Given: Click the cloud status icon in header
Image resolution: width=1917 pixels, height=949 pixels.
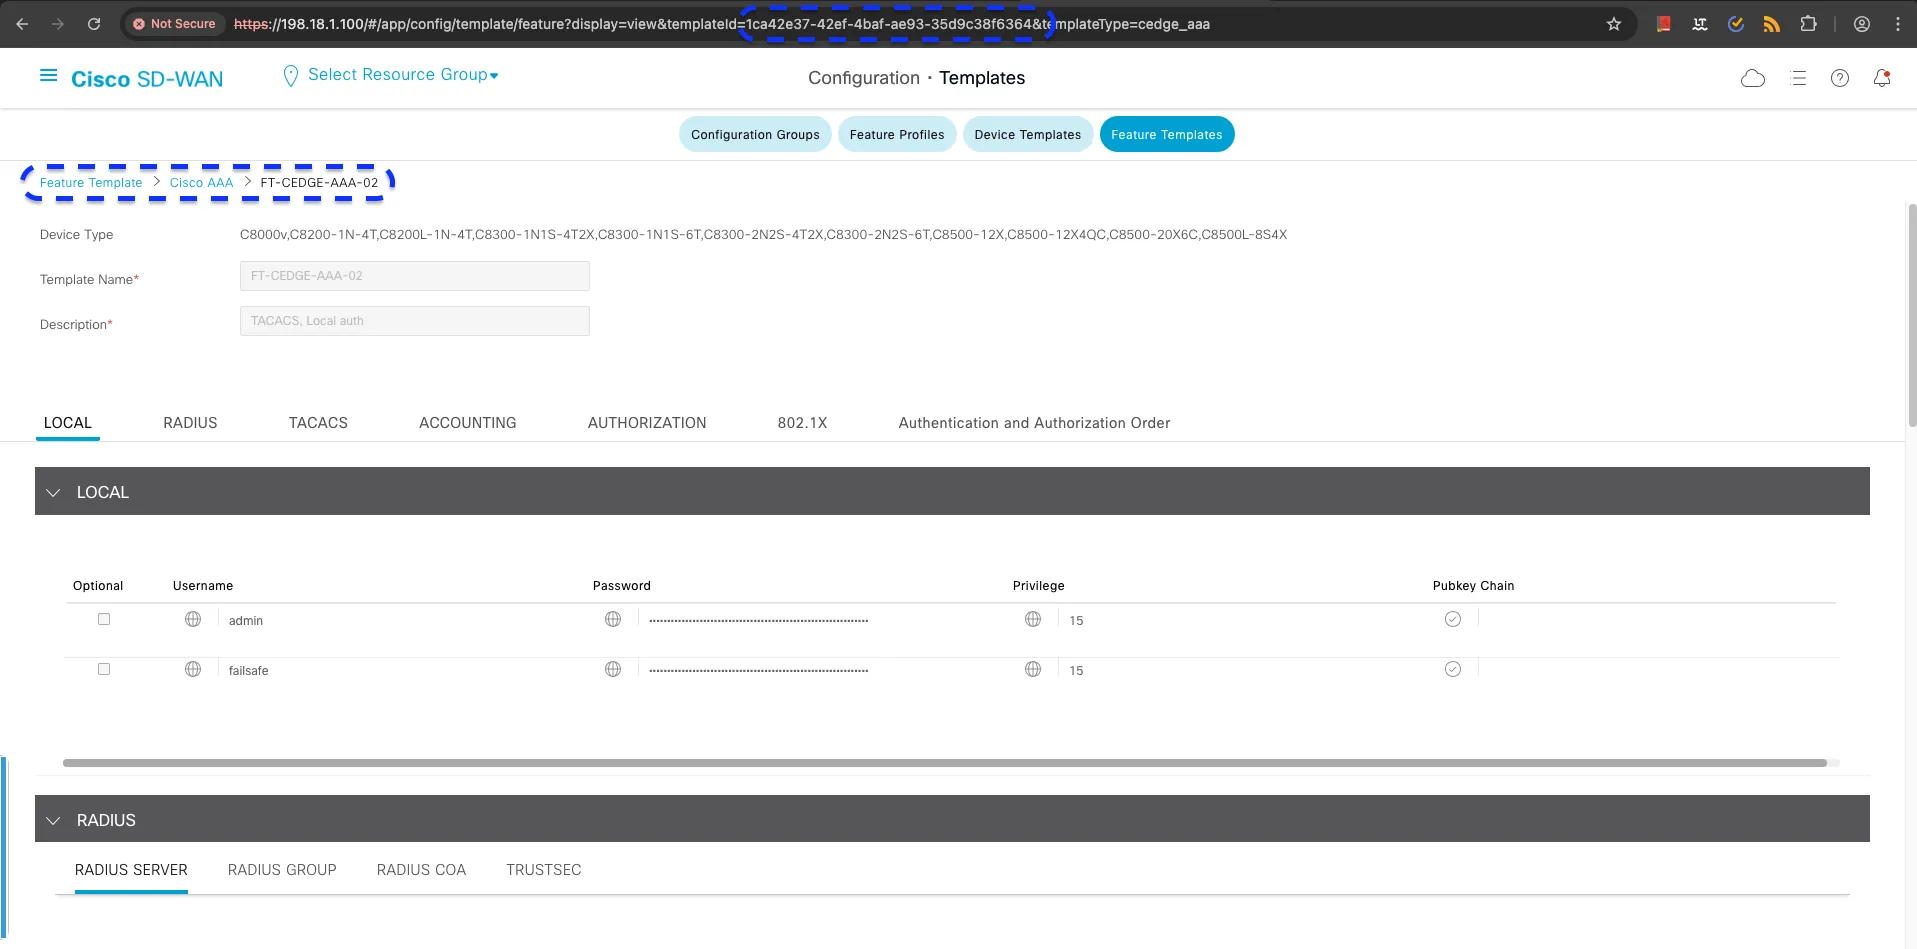Looking at the screenshot, I should [x=1753, y=78].
